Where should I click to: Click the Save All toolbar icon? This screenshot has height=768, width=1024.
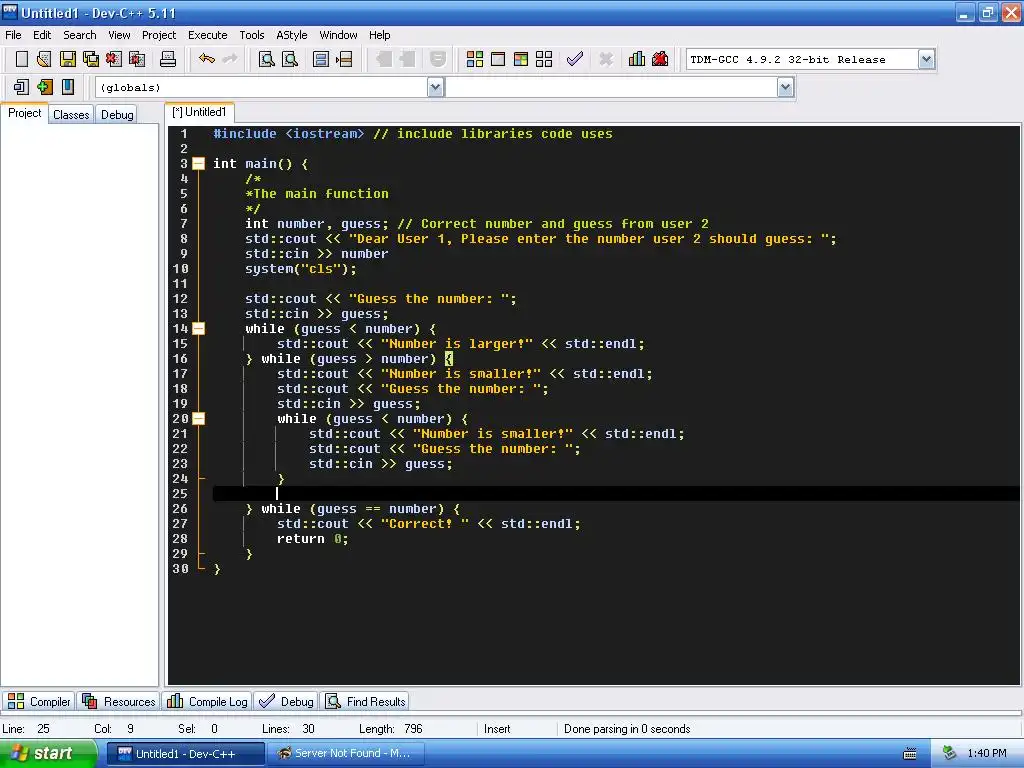[91, 59]
